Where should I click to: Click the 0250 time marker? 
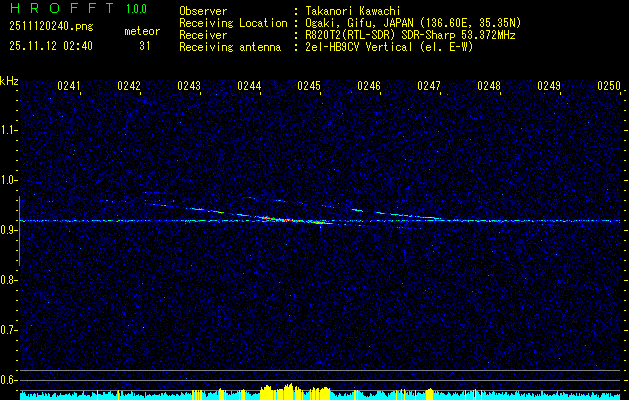click(609, 86)
